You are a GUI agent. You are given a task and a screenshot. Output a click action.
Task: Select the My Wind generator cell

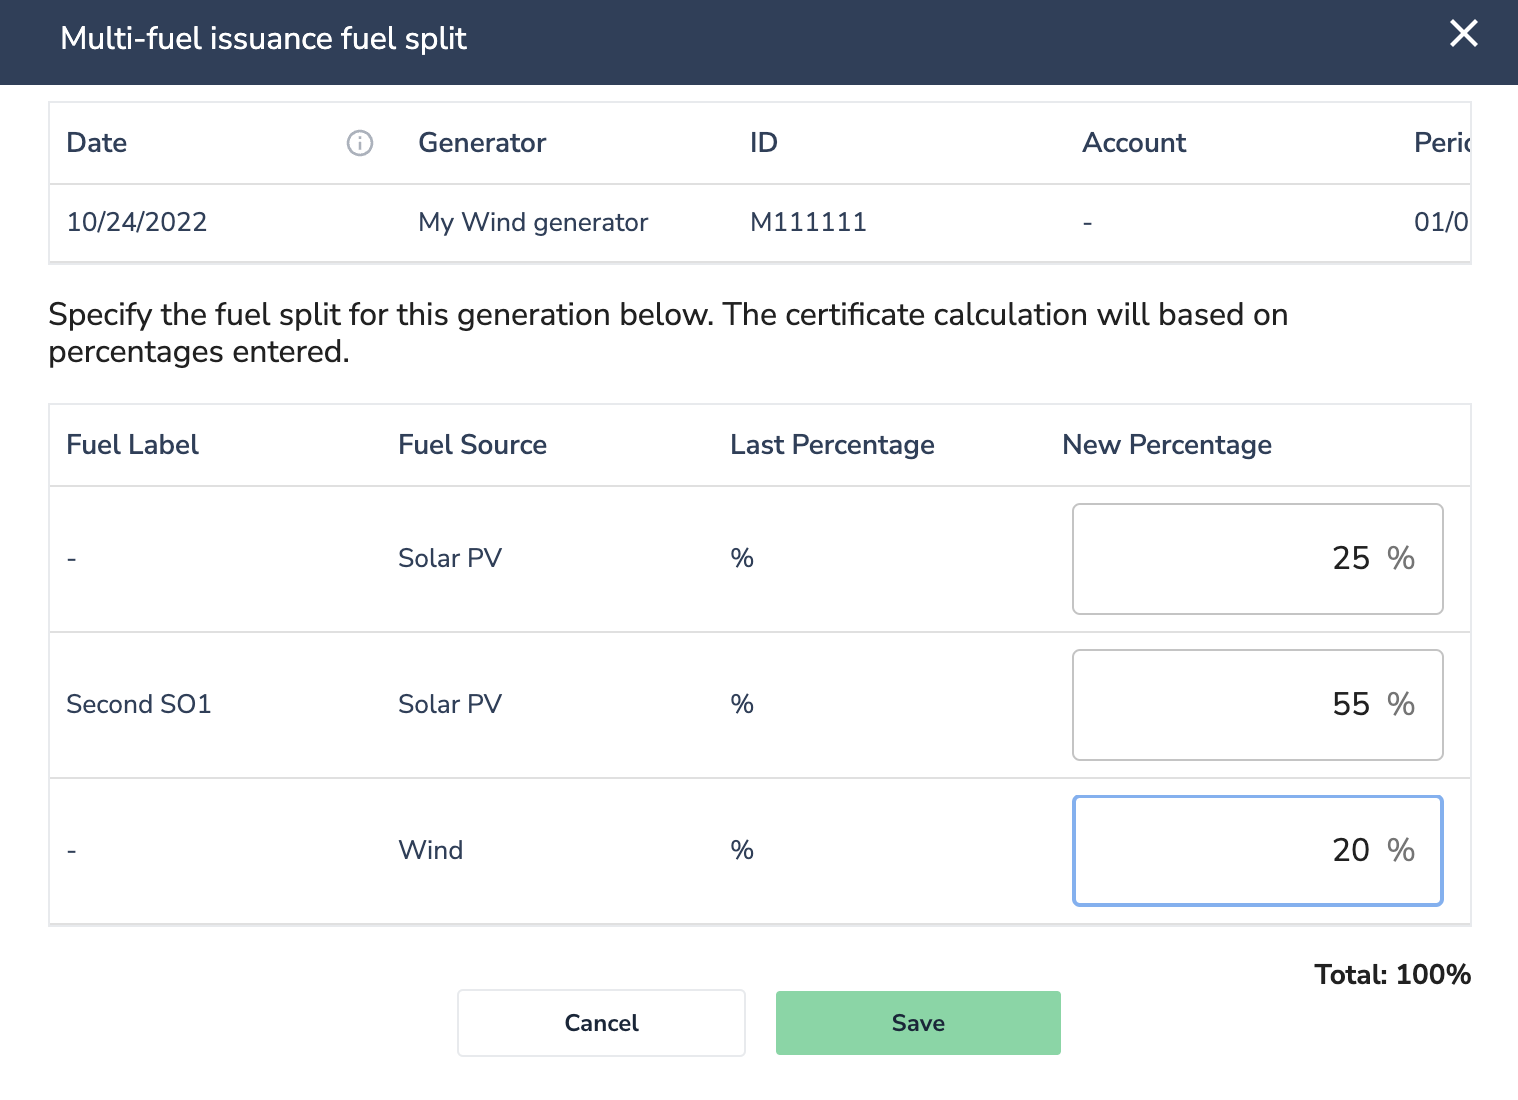[x=533, y=222]
